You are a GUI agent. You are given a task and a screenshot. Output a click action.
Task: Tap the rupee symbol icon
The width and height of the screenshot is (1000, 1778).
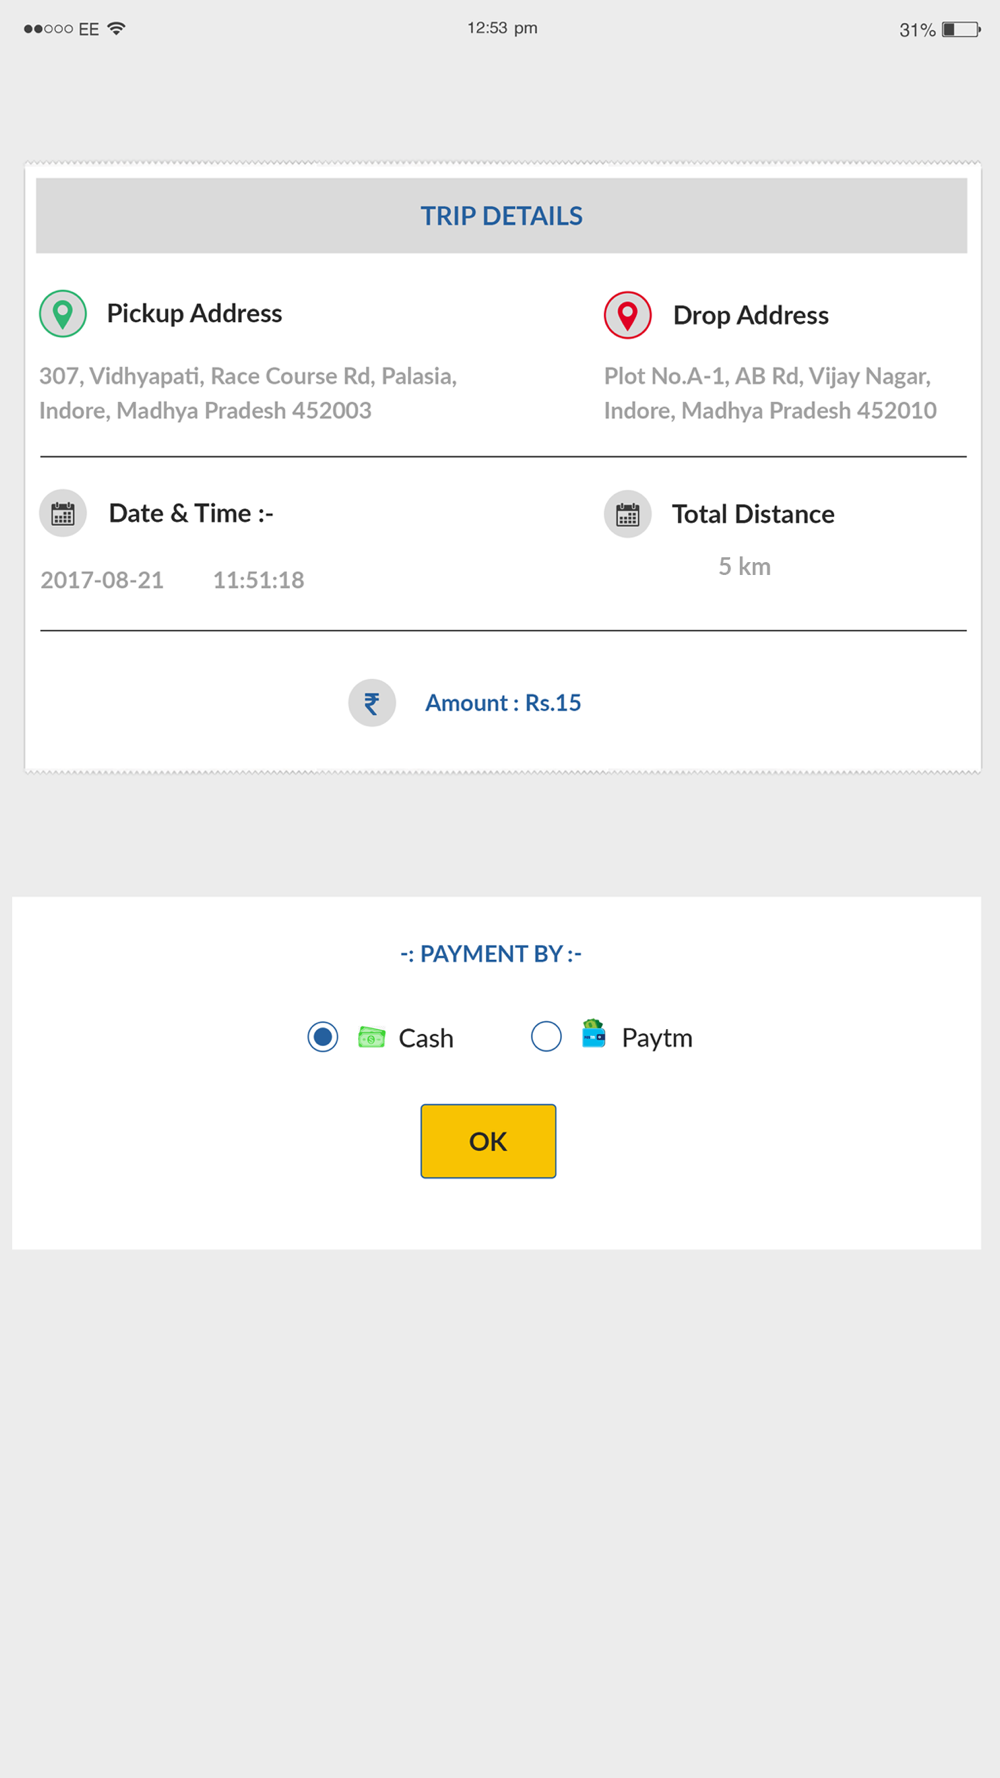[x=372, y=703]
